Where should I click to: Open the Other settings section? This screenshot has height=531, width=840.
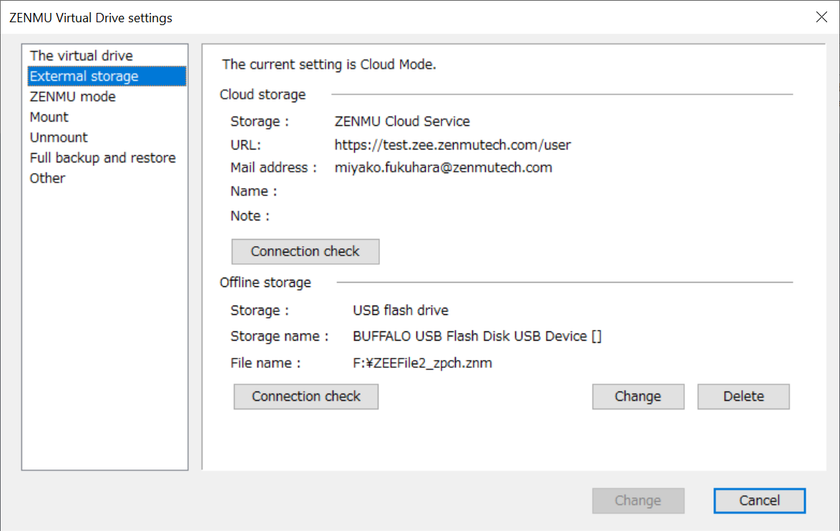click(47, 178)
